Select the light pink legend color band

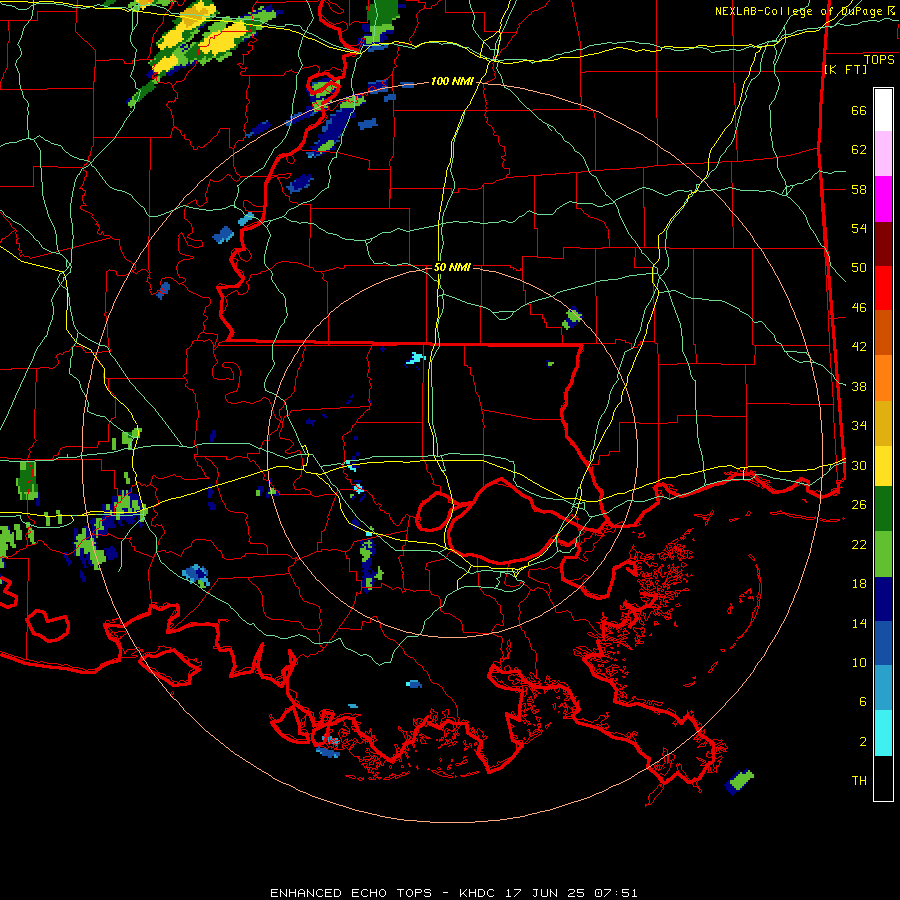point(883,154)
